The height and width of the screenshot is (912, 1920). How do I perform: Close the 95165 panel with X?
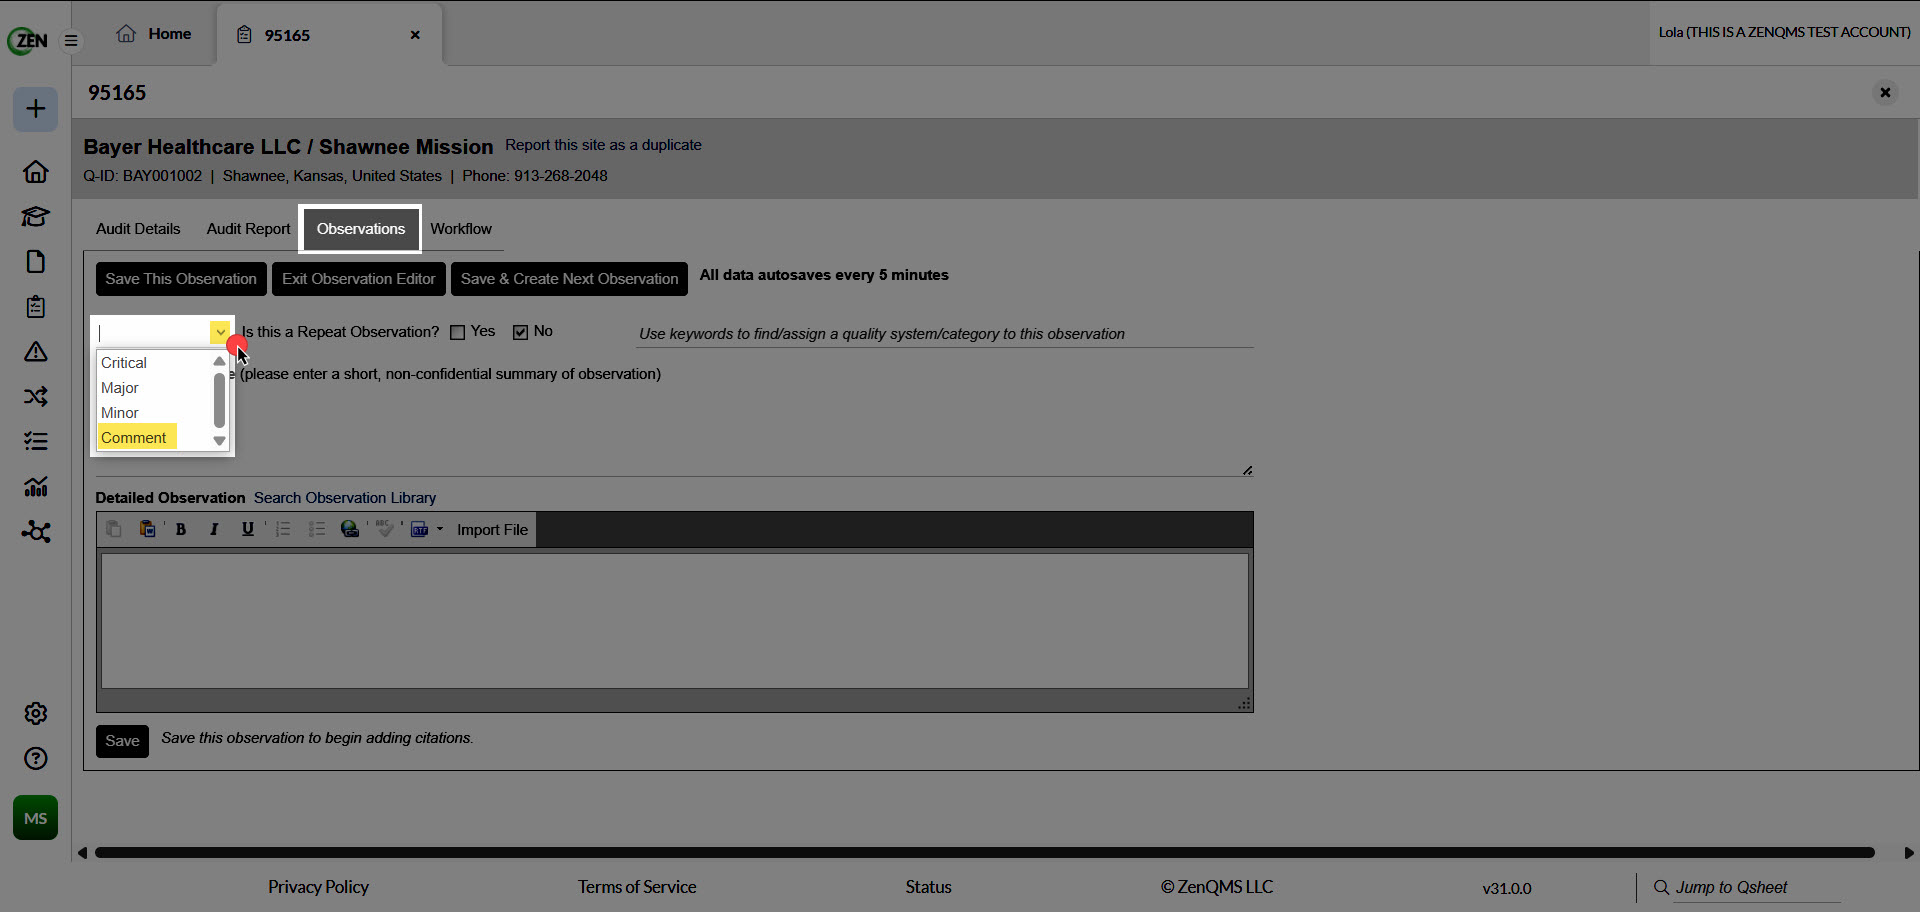click(1885, 92)
